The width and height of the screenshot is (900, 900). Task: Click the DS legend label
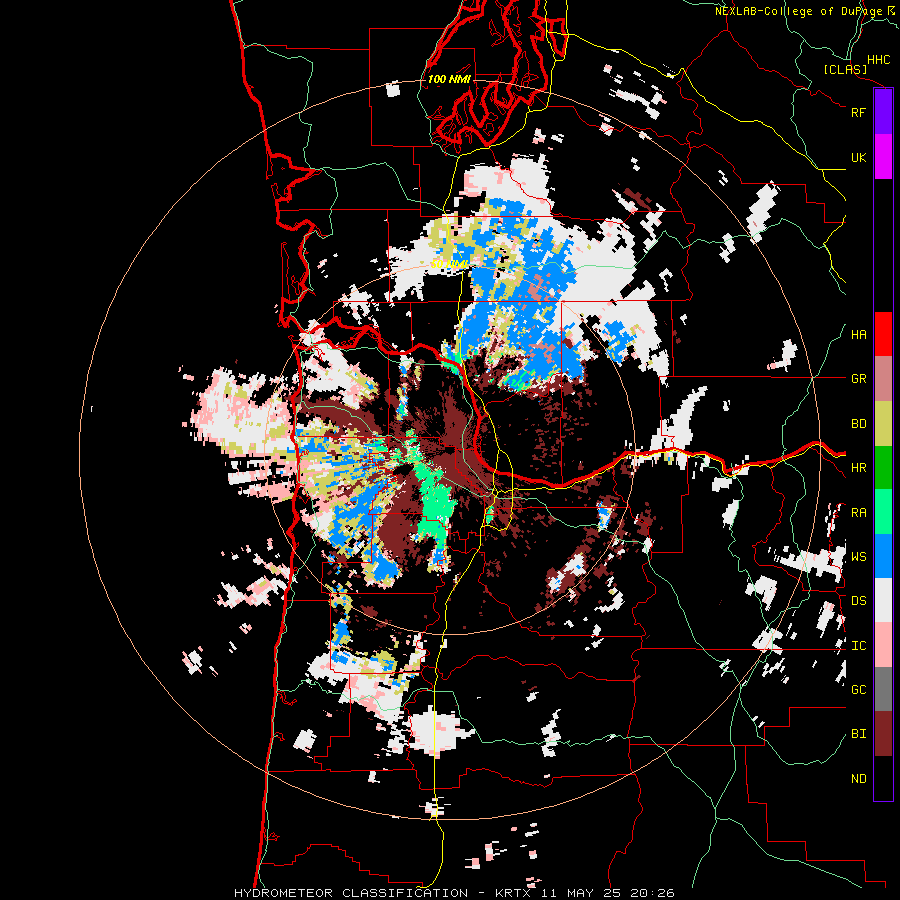[x=858, y=601]
